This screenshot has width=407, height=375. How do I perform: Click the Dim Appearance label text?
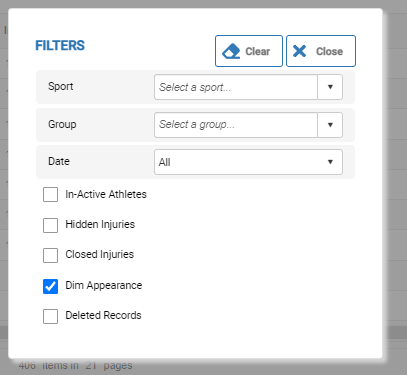point(104,285)
